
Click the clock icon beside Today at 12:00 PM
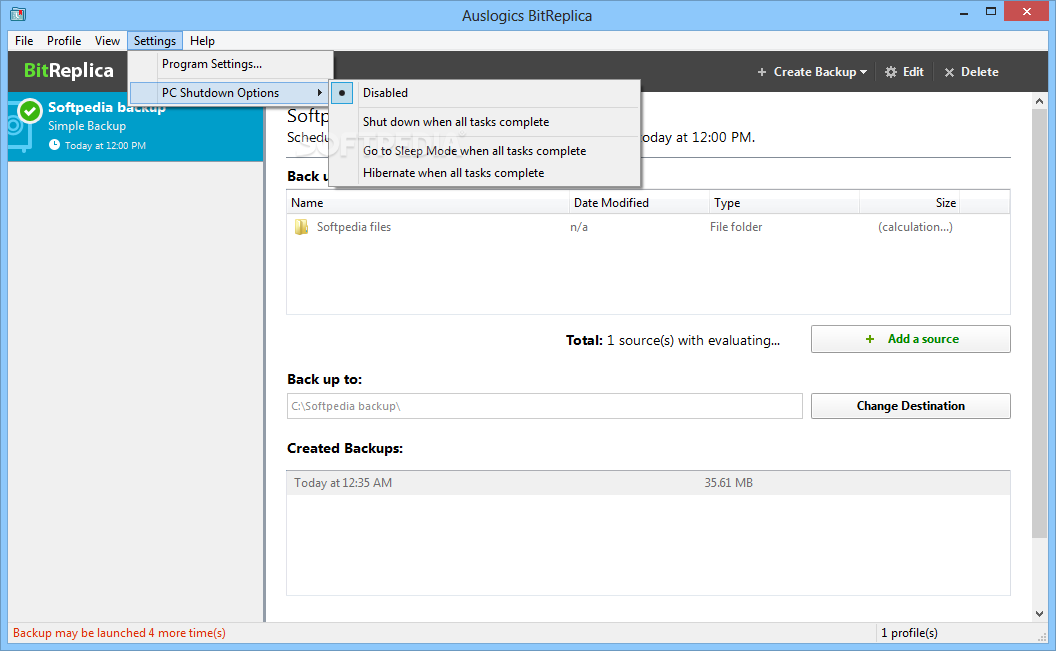coord(54,145)
